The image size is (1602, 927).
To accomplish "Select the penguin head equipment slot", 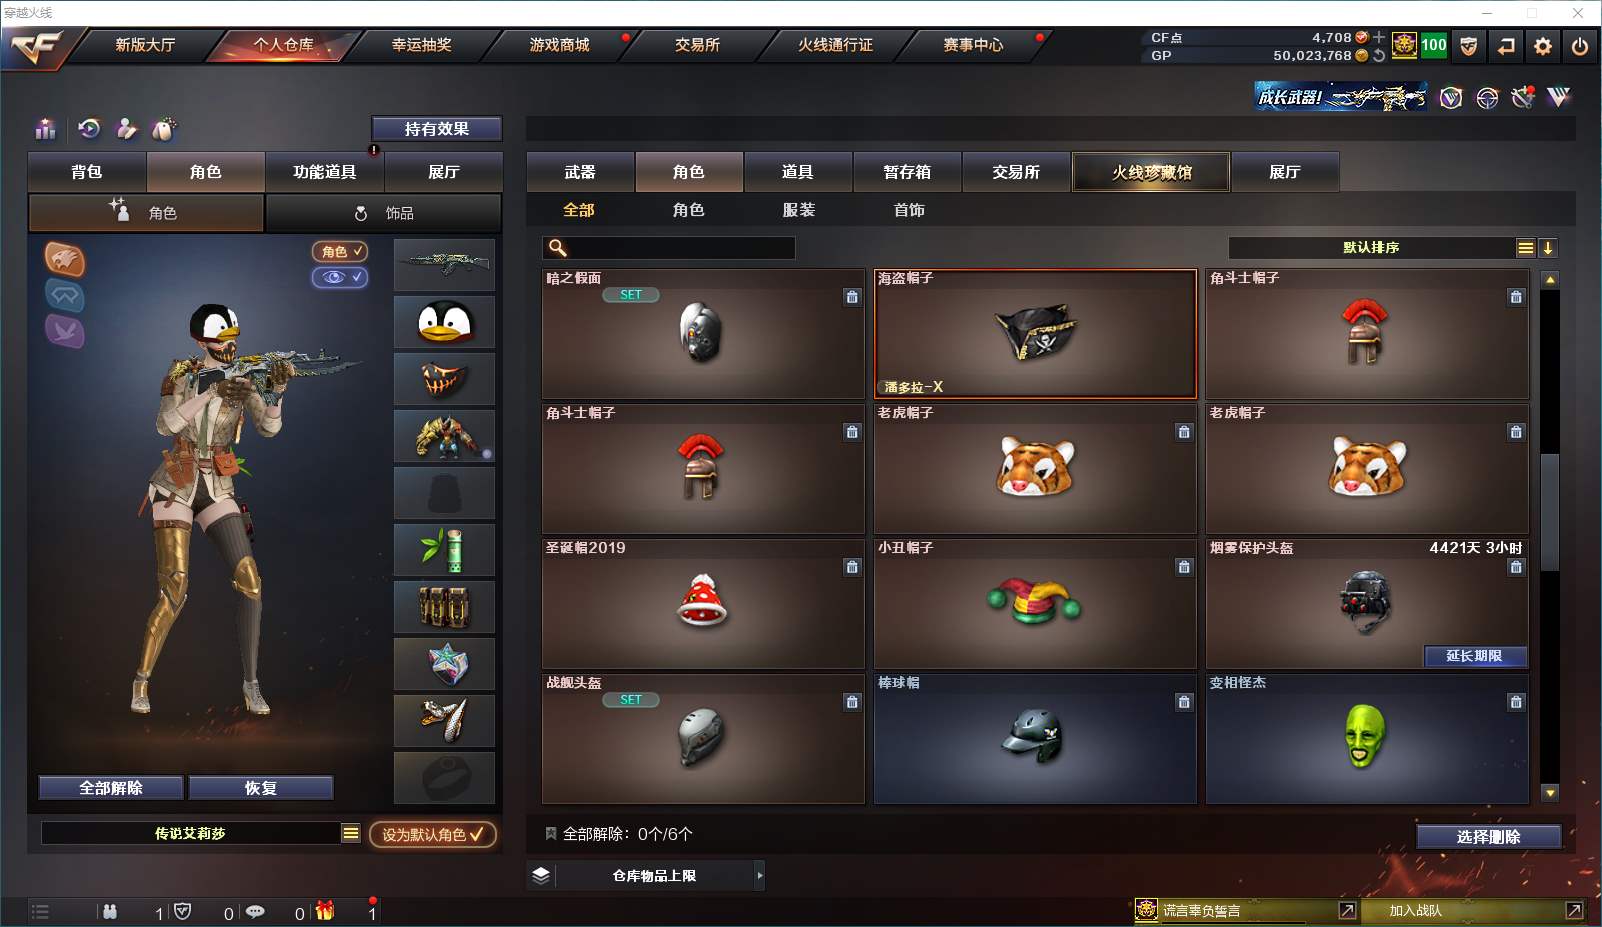I will click(x=444, y=322).
